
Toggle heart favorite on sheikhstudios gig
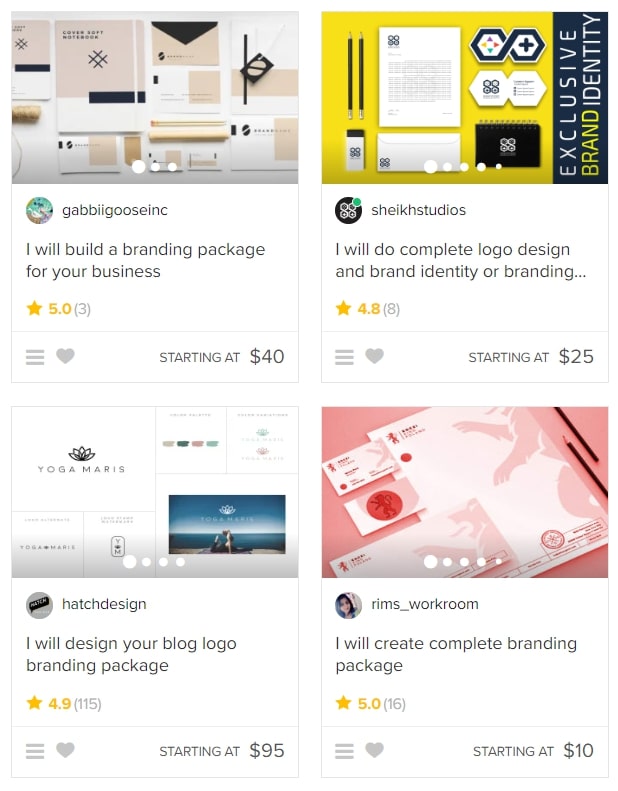(x=374, y=356)
